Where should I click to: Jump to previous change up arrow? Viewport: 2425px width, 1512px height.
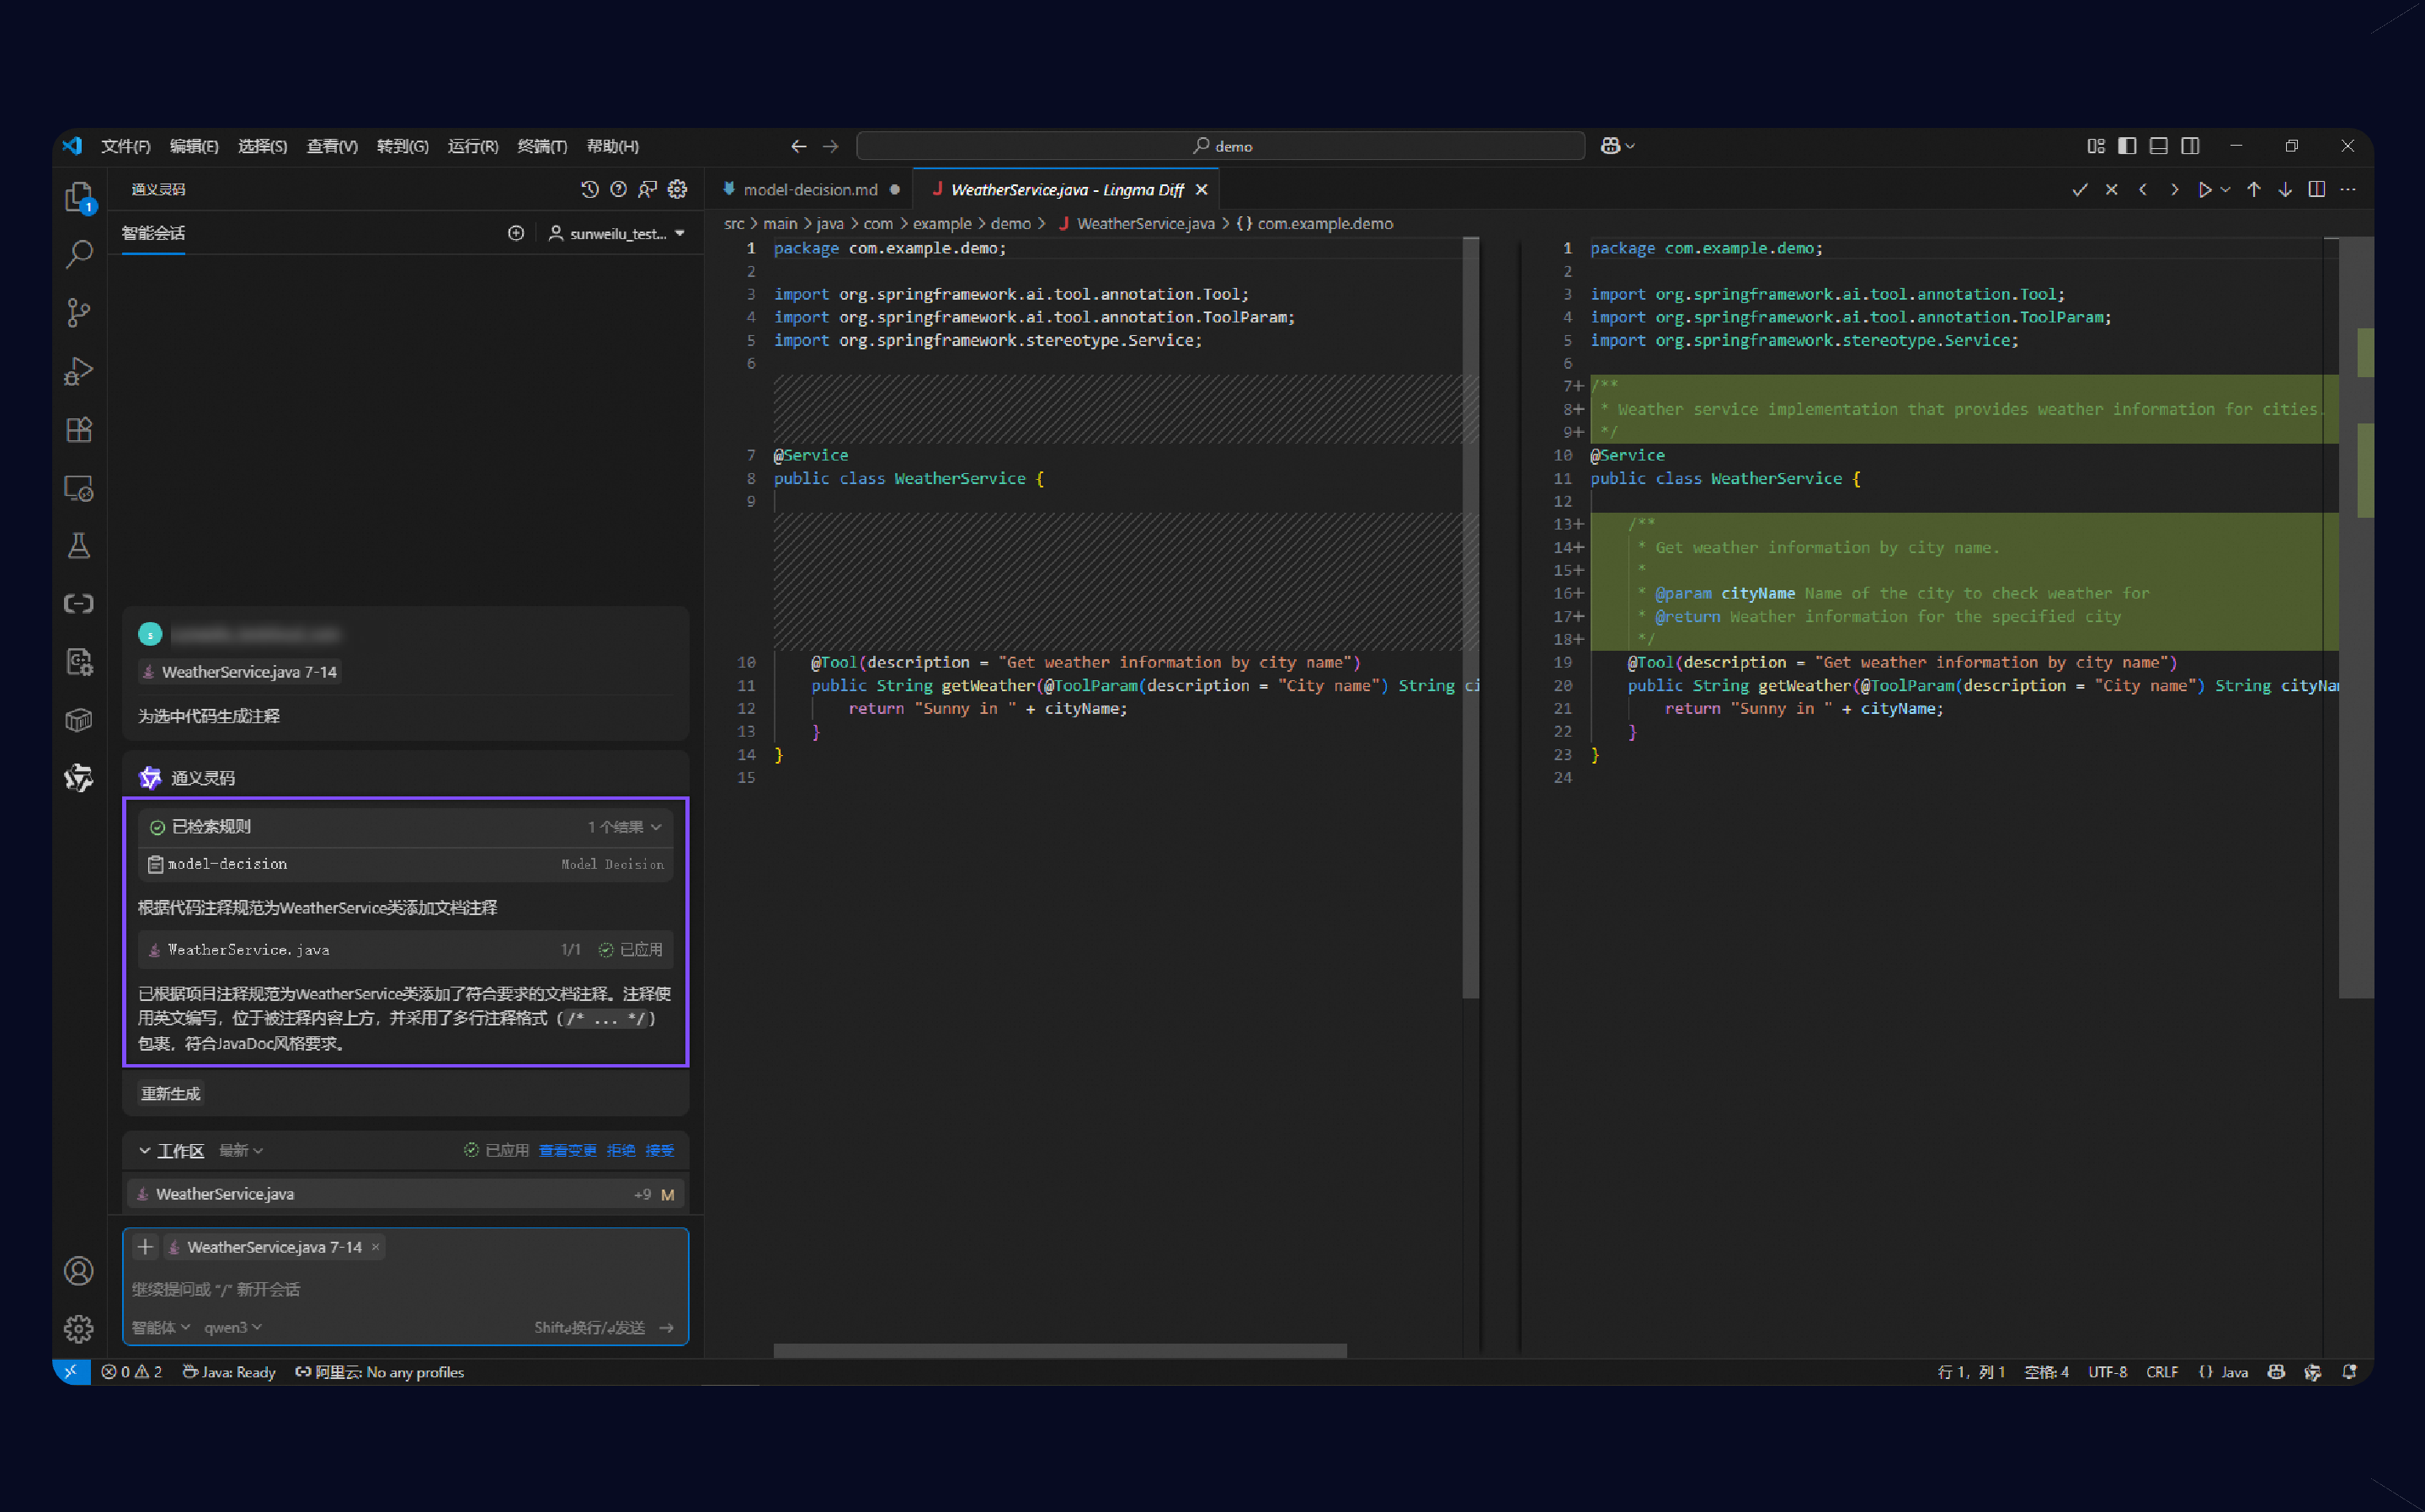(x=2254, y=189)
